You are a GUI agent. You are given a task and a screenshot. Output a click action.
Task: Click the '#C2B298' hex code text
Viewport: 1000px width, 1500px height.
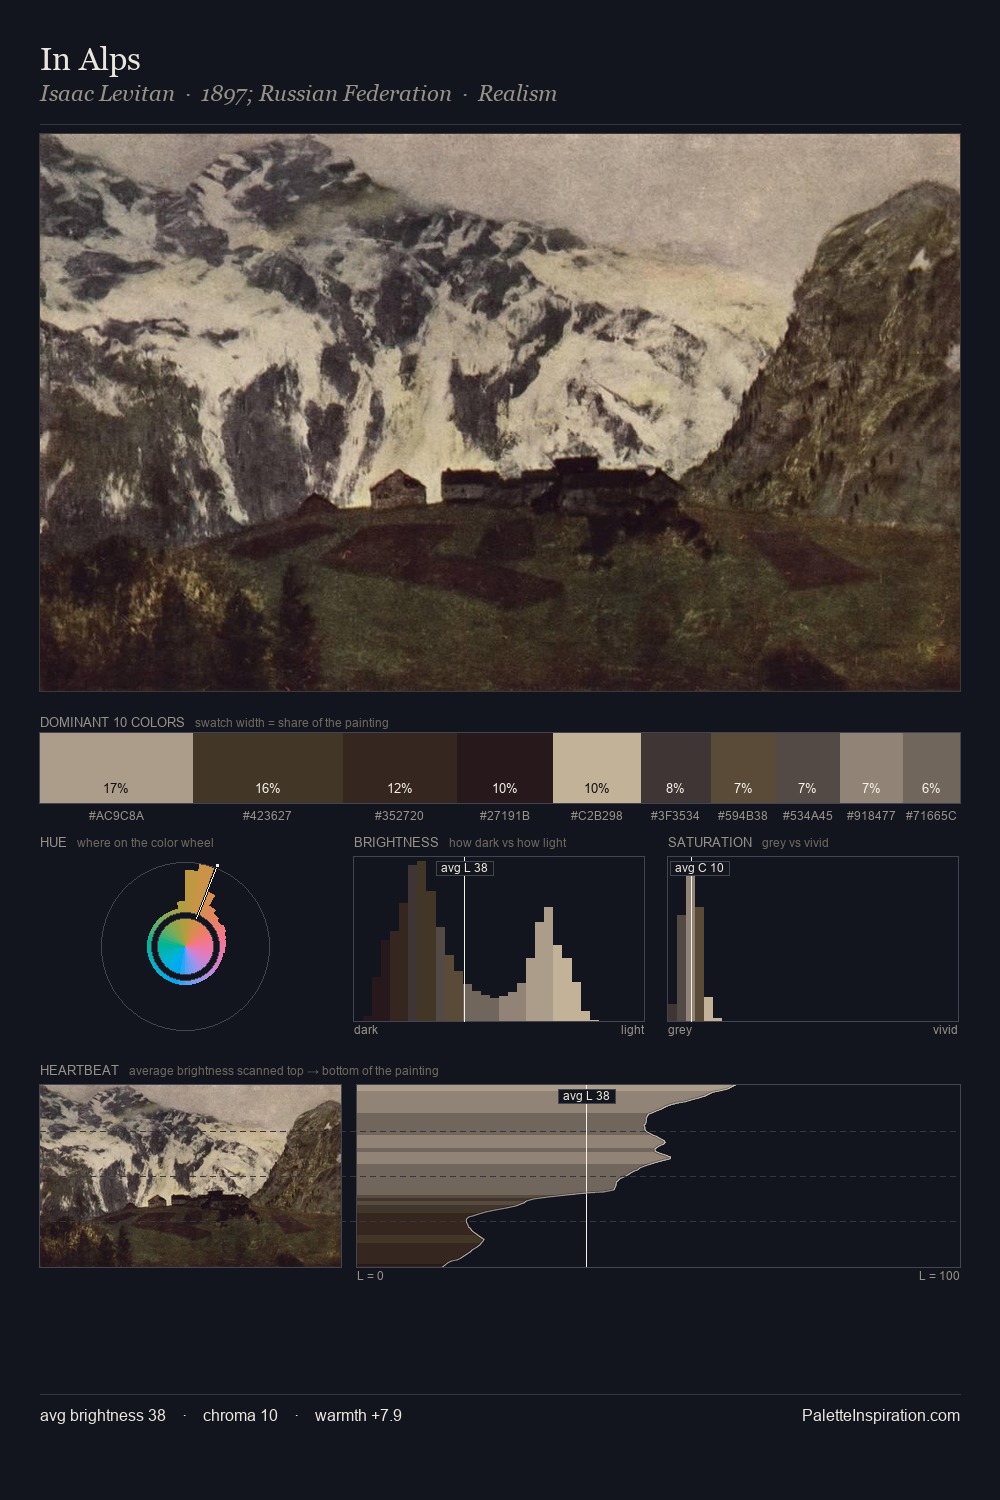596,816
